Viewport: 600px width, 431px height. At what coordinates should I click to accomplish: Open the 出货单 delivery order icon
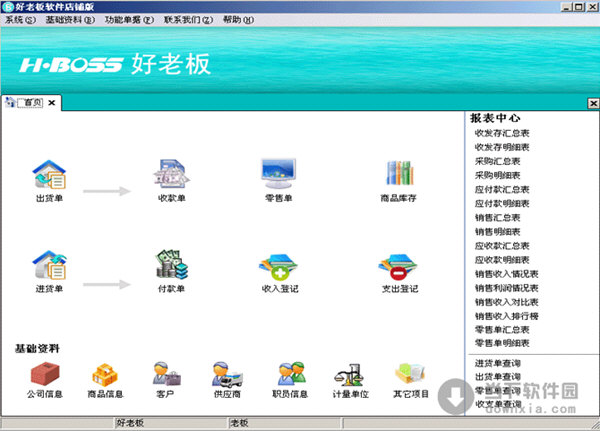(x=49, y=175)
